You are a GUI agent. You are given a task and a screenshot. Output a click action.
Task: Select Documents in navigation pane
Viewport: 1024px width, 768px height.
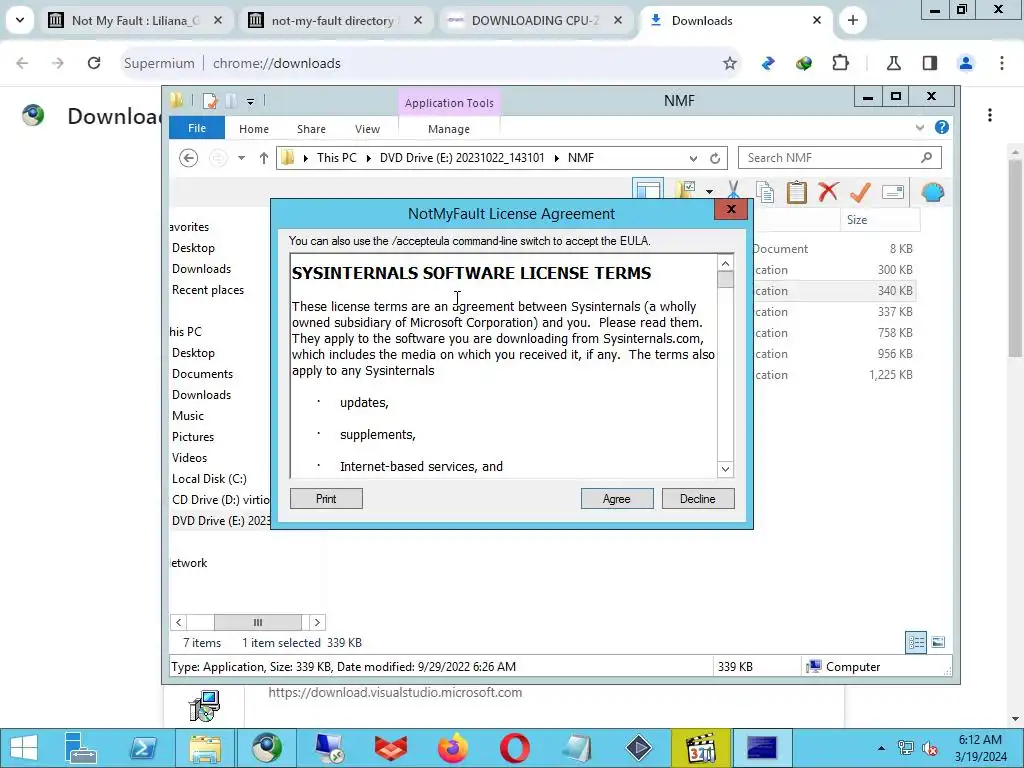[202, 374]
